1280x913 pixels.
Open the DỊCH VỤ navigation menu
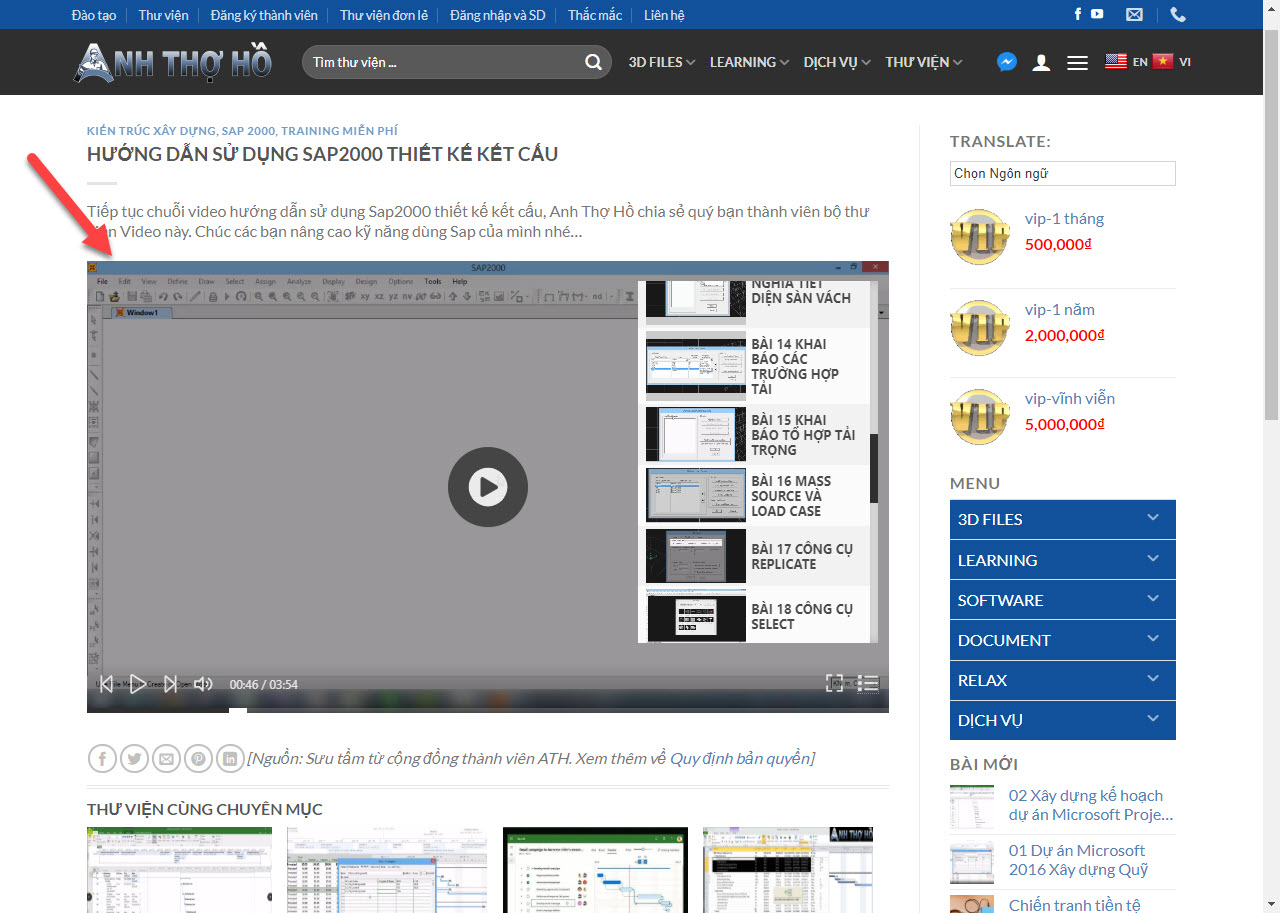(837, 62)
